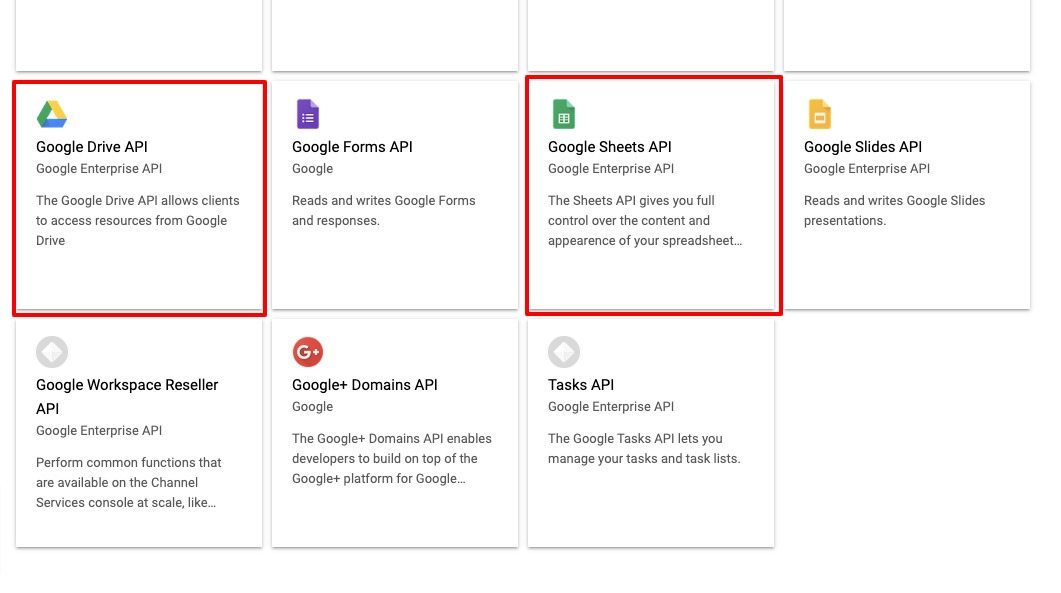Click 'Reads and writes Google Slides presentations' text
The width and height of the screenshot is (1061, 593).
tap(895, 211)
